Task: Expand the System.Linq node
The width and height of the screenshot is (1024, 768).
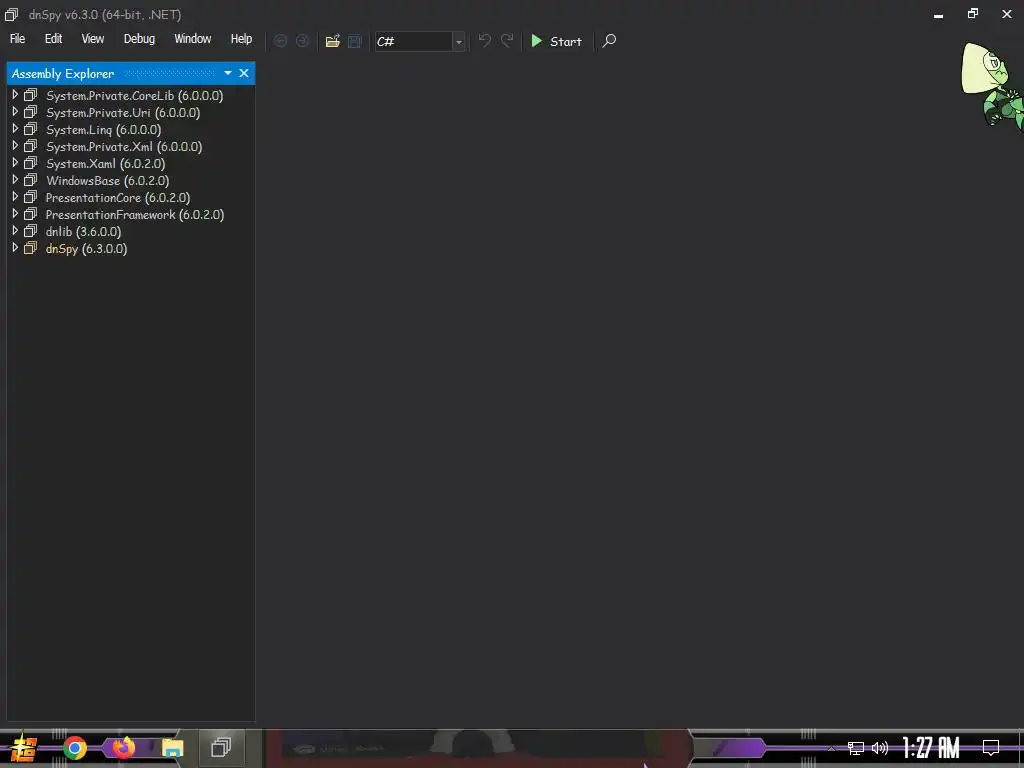Action: (15, 129)
